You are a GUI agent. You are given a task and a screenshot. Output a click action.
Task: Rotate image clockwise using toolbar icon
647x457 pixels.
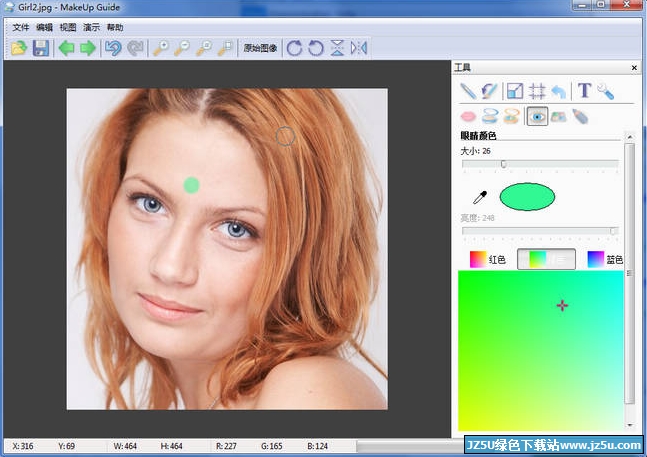tap(293, 48)
